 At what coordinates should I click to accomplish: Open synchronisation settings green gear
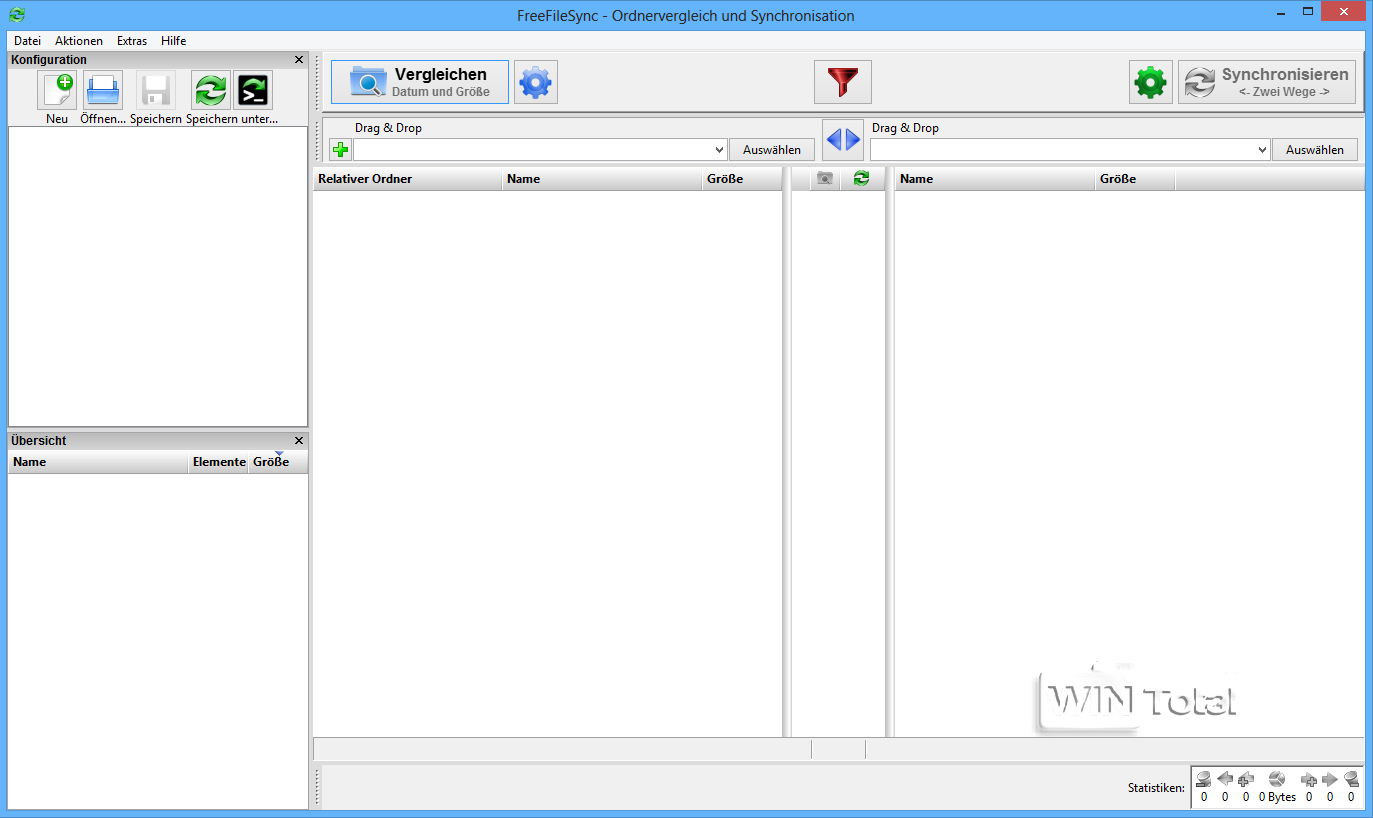point(1151,82)
